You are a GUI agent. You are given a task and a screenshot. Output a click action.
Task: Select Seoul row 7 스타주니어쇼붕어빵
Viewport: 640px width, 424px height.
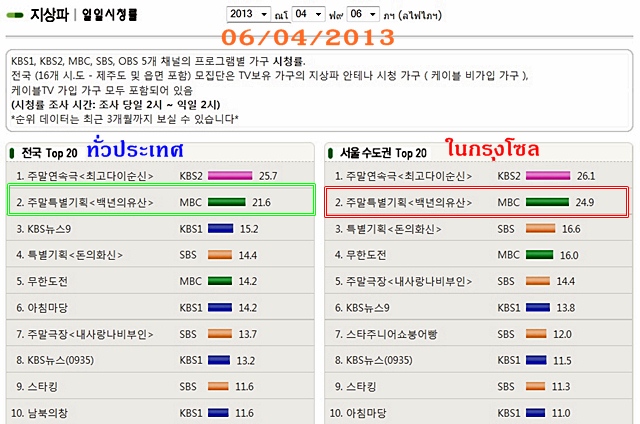[478, 334]
